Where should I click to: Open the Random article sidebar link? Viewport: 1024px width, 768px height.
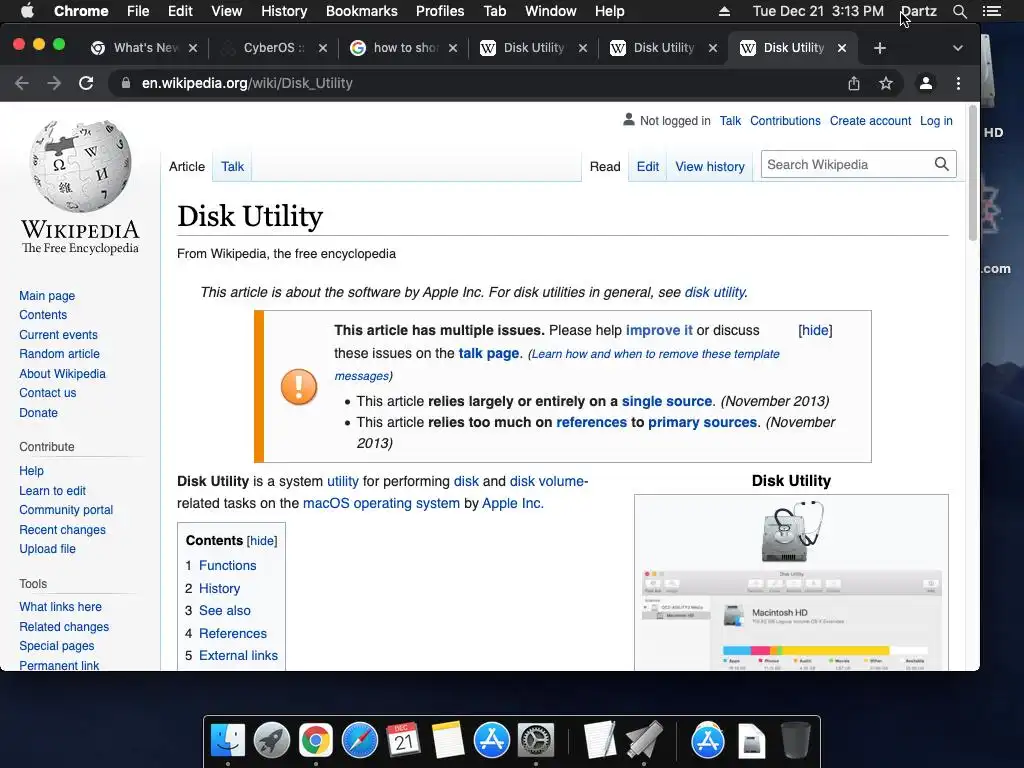coord(59,354)
